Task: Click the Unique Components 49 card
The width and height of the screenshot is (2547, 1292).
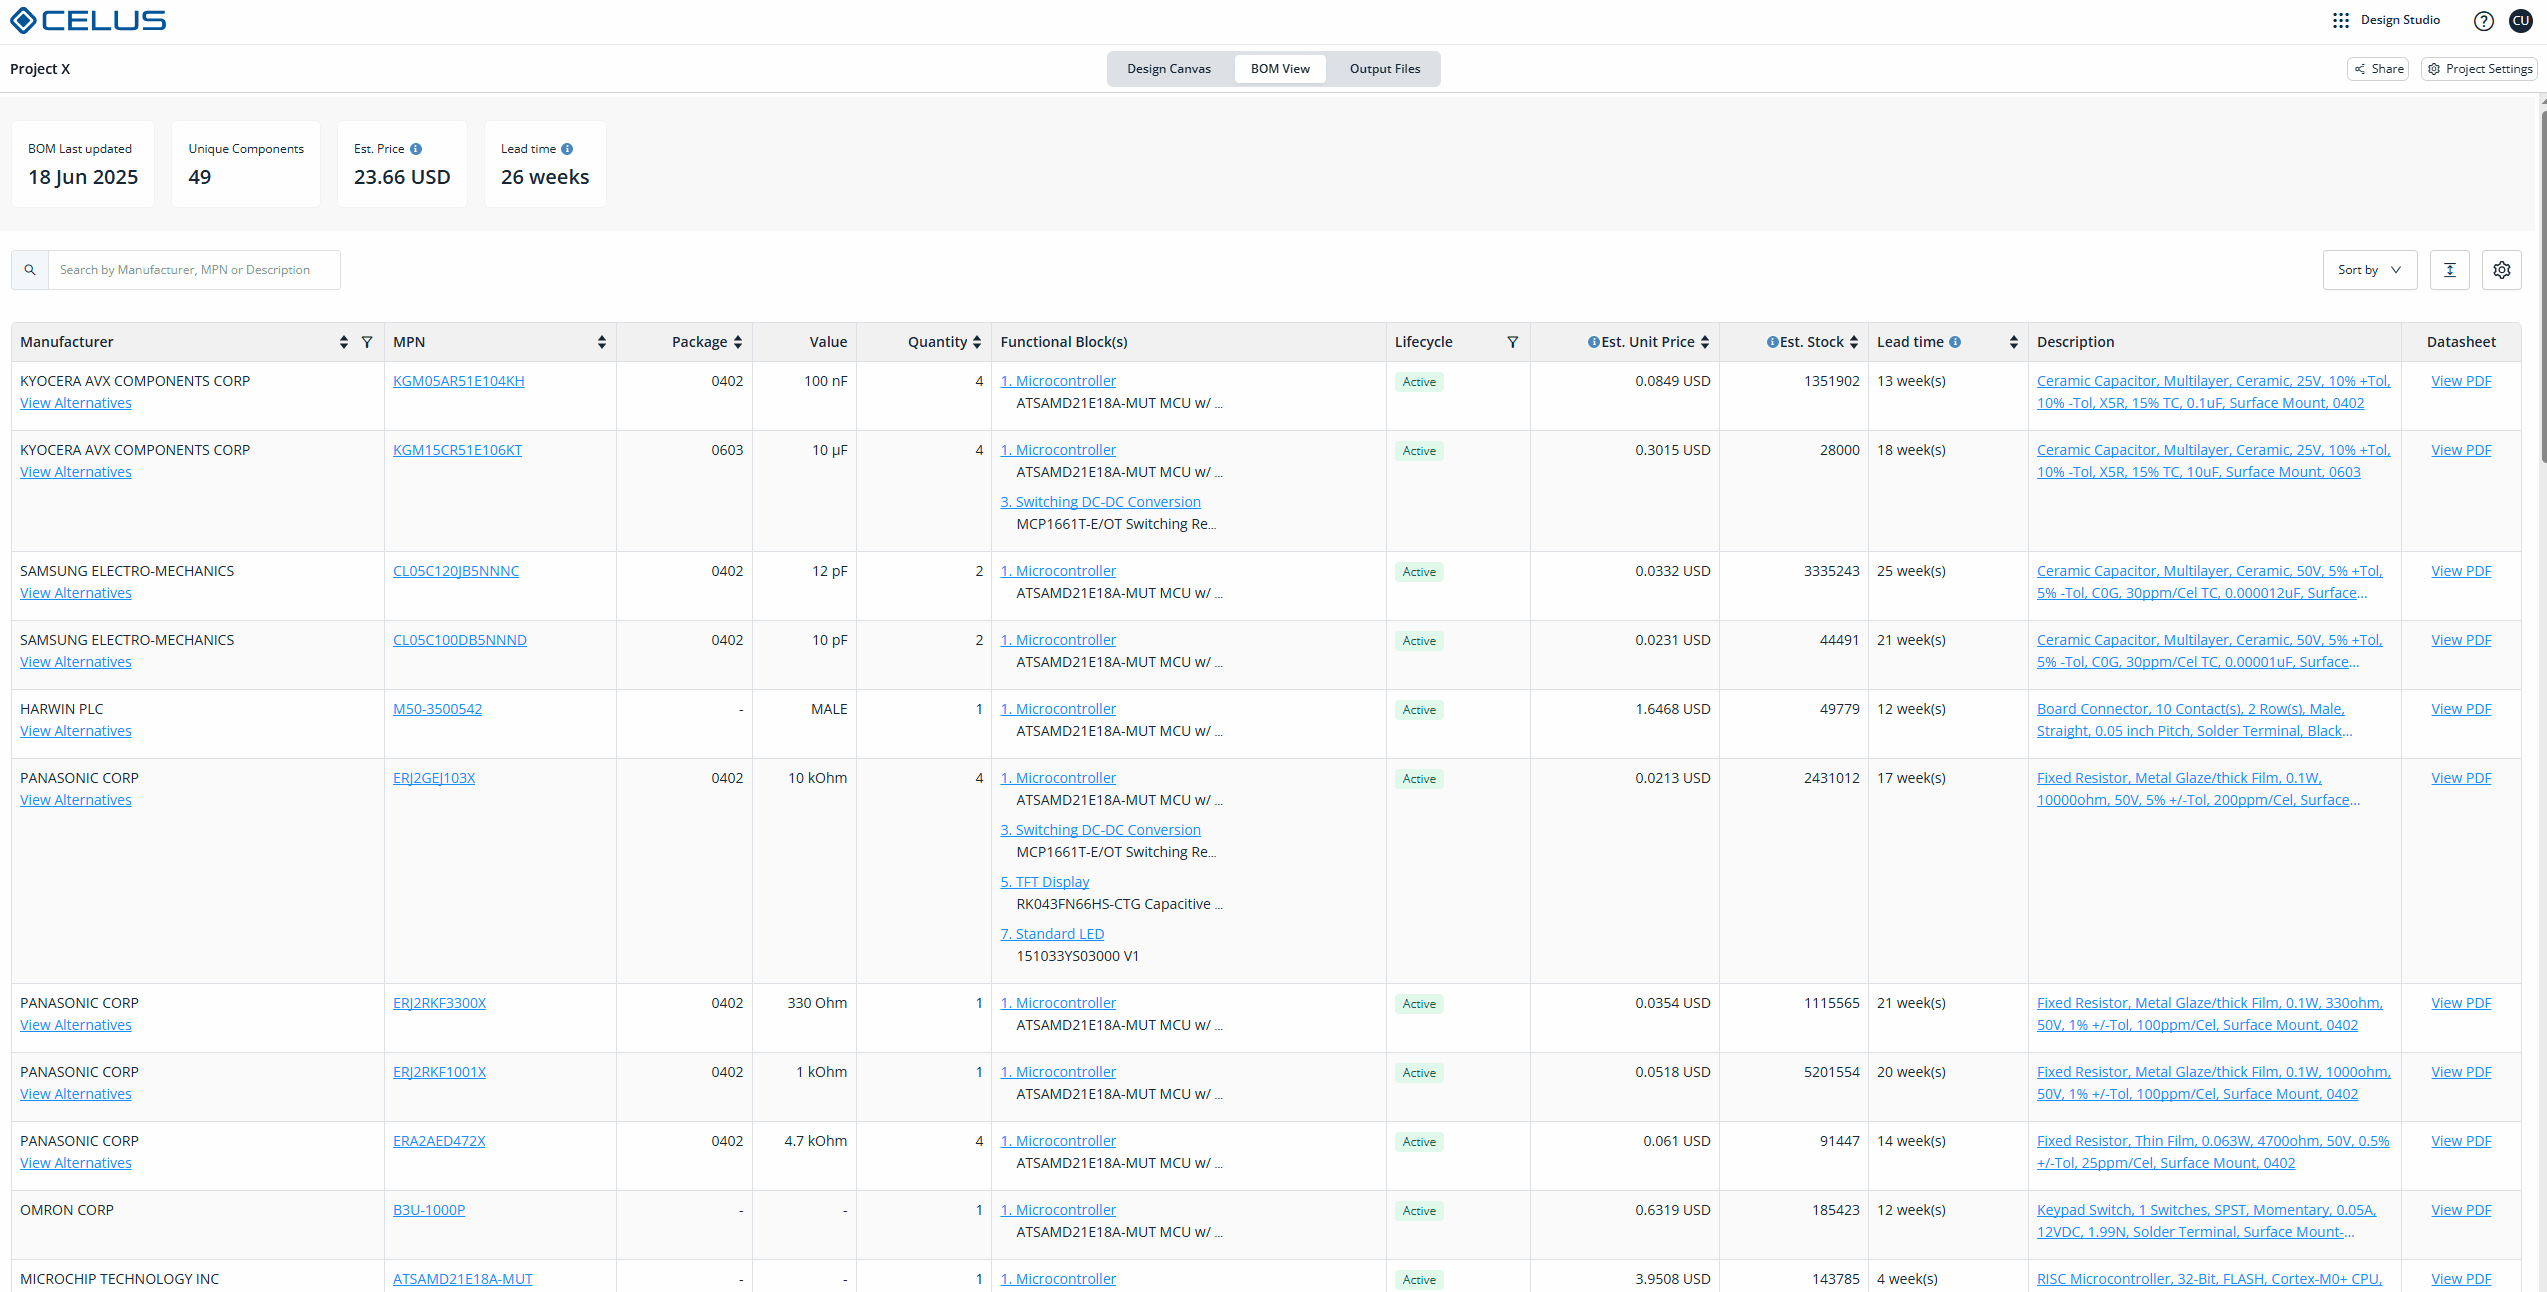Action: click(246, 164)
